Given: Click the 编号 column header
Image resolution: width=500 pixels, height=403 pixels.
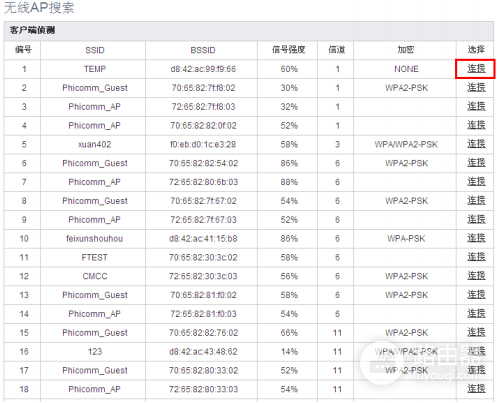Looking at the screenshot, I should click(23, 50).
